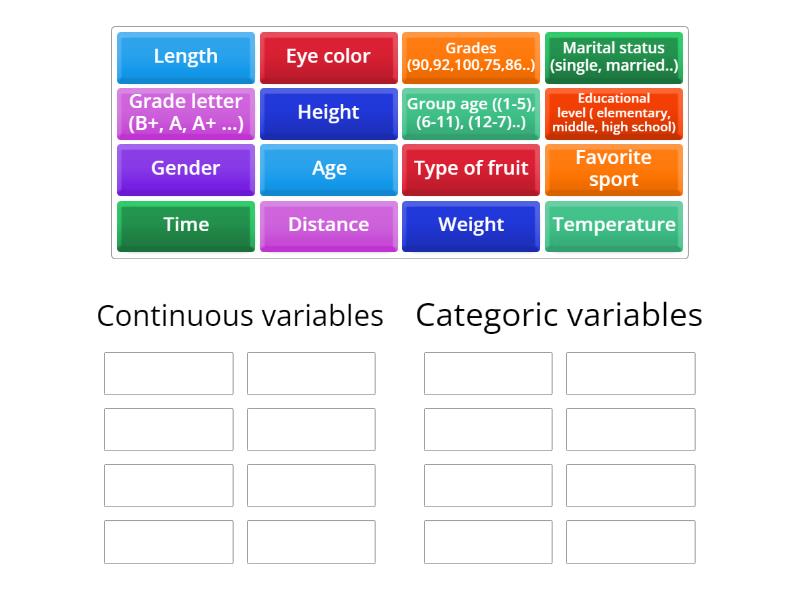Pick the Temperature card

[613, 225]
